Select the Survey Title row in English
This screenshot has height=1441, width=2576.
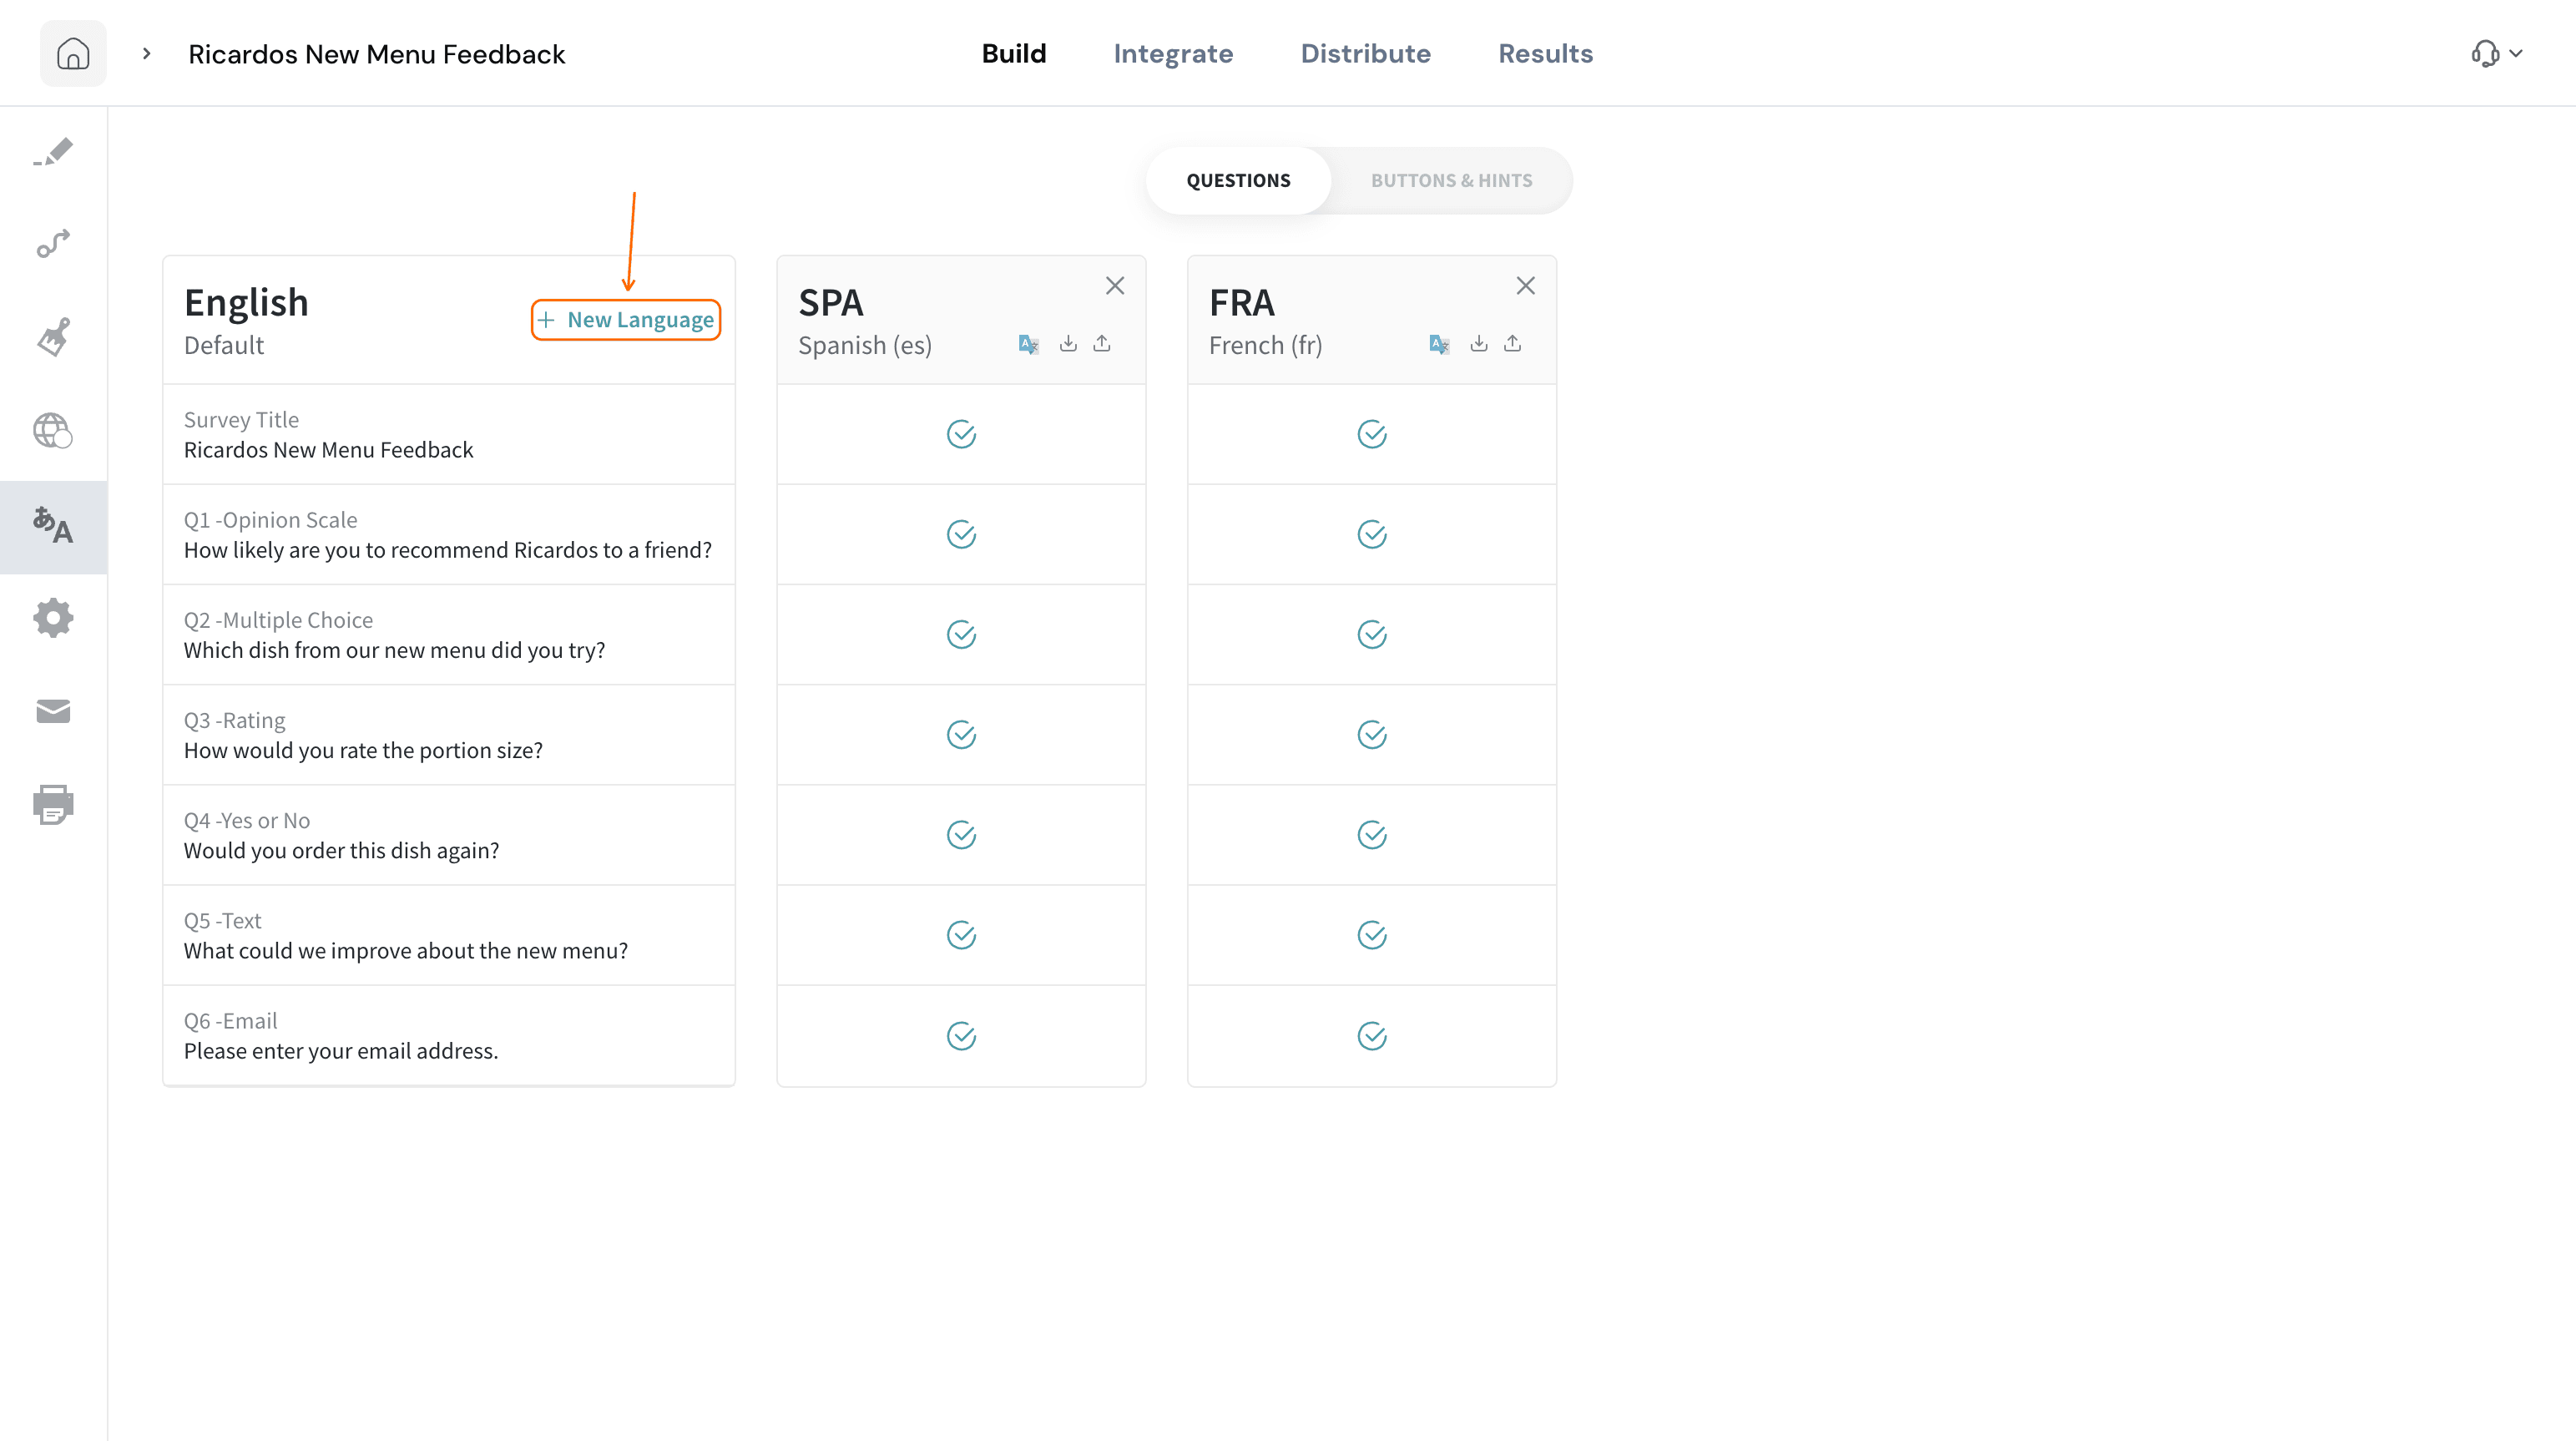pyautogui.click(x=449, y=434)
